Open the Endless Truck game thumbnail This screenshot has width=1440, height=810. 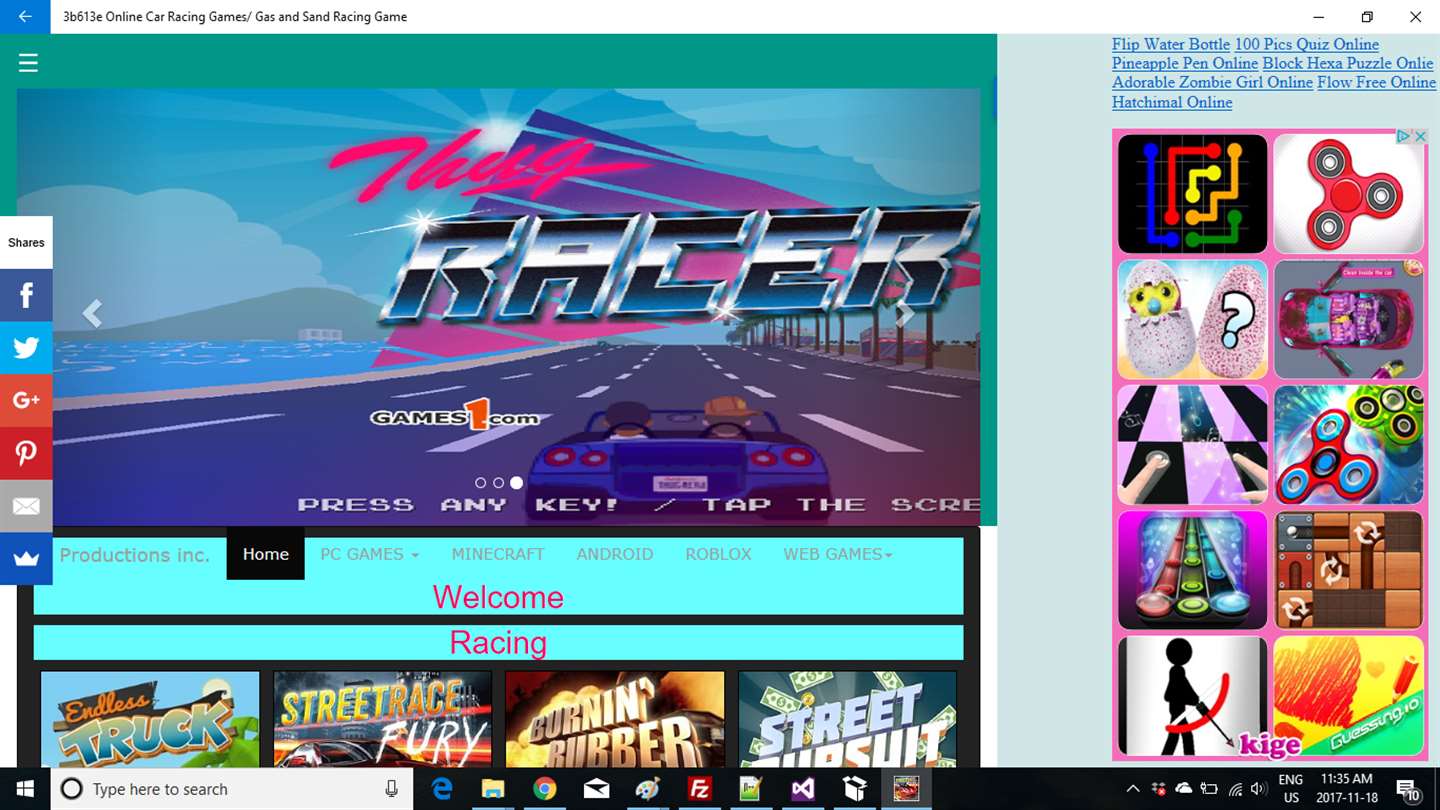click(150, 719)
